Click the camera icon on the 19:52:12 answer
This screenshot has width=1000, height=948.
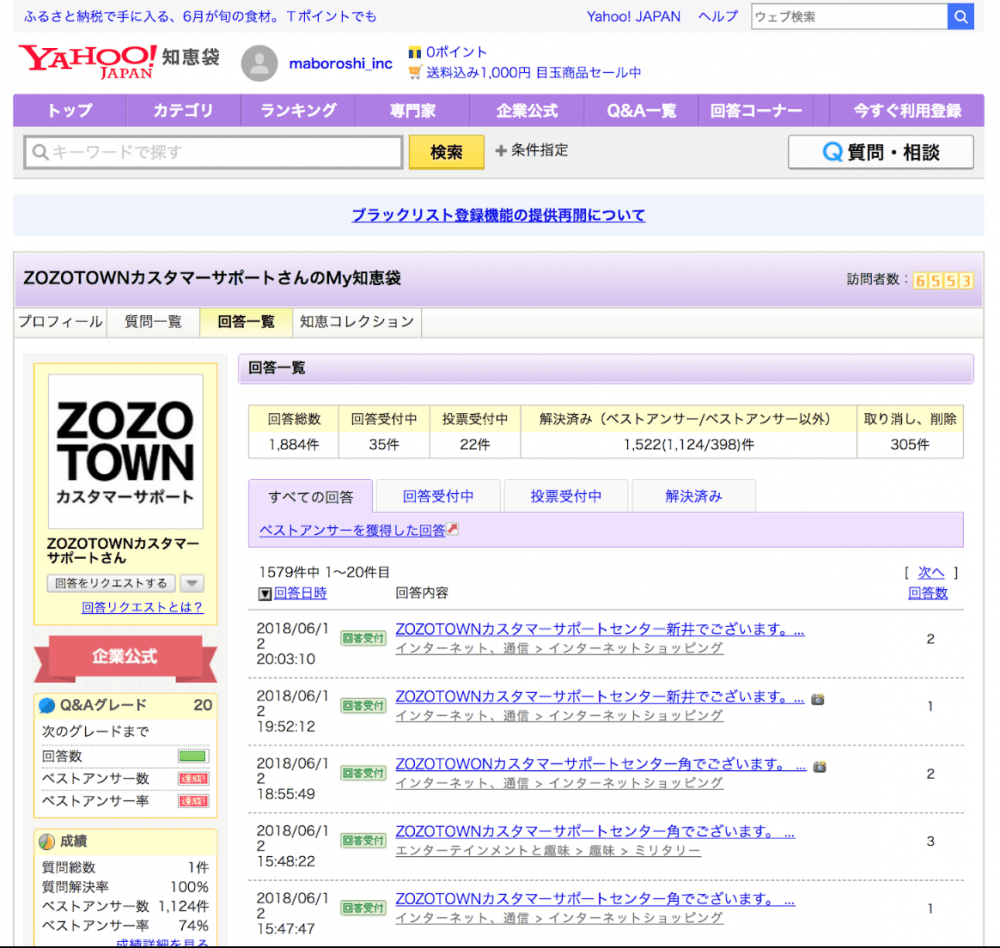[x=818, y=699]
